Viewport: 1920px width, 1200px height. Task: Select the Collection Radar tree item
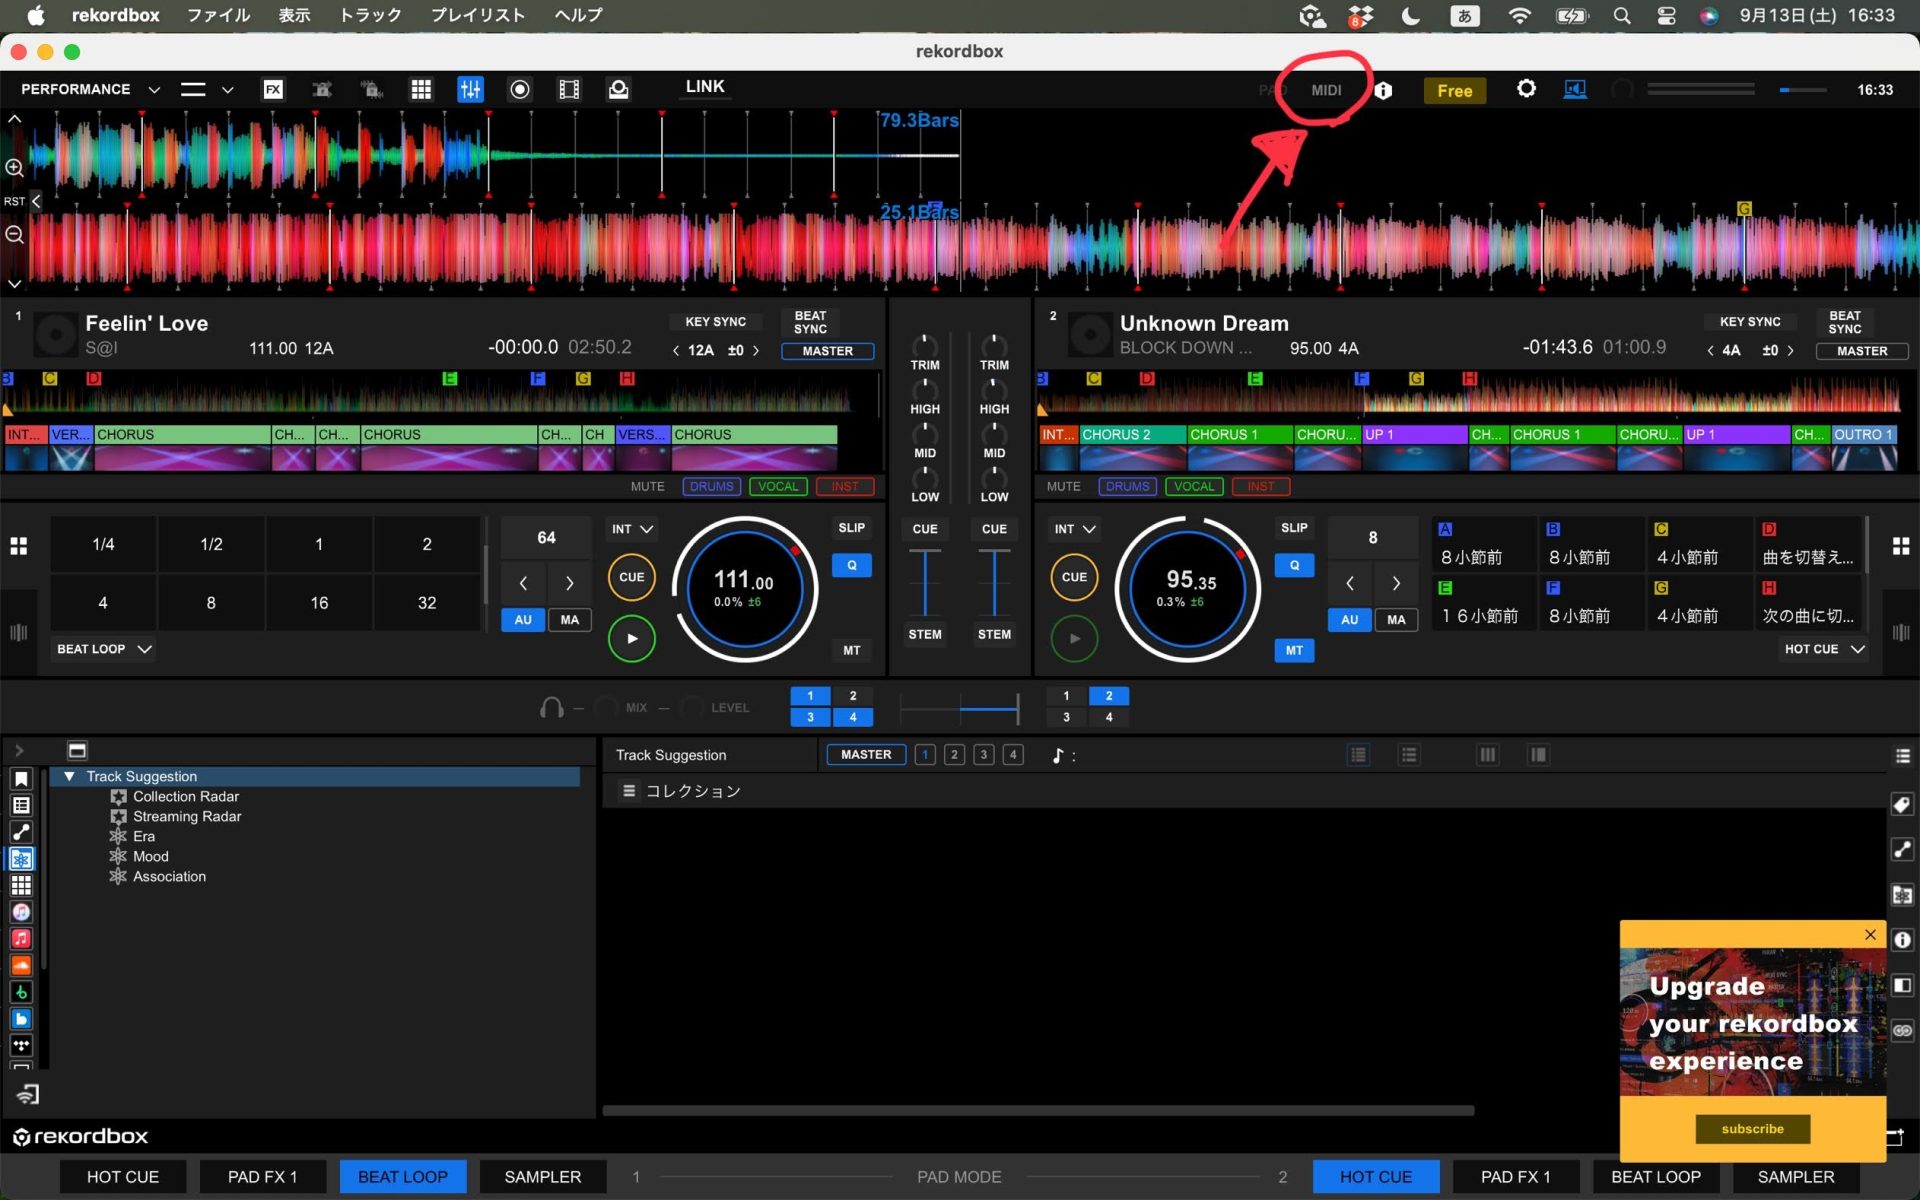pos(186,797)
